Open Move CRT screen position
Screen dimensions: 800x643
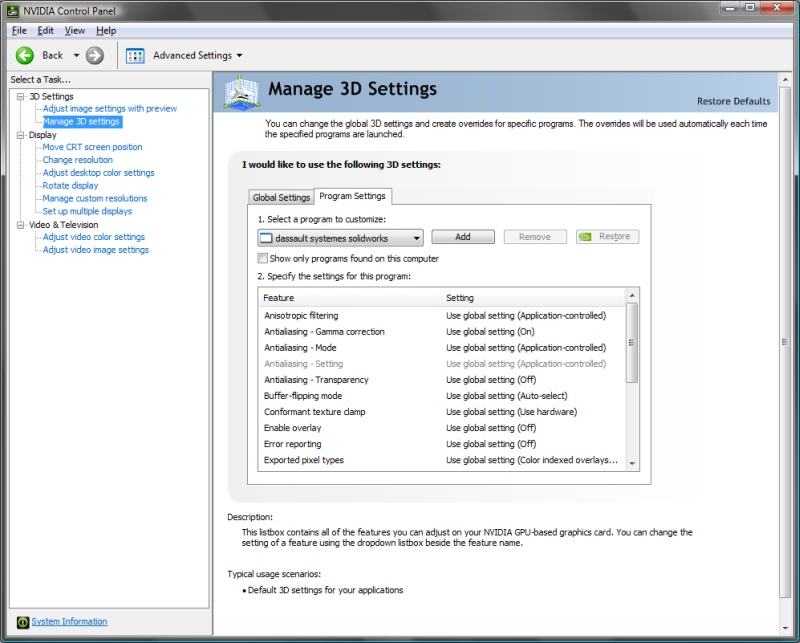[92, 147]
